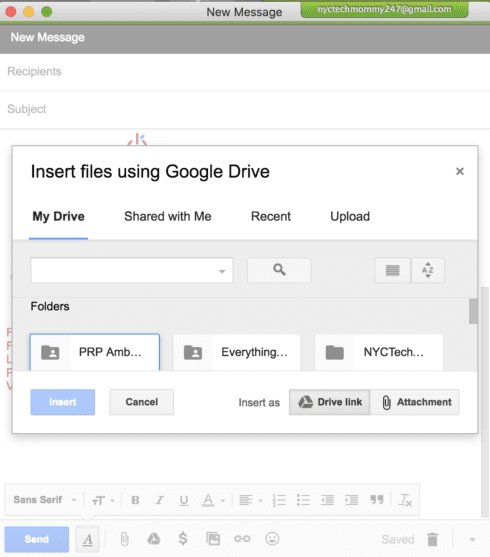Screen dimensions: 490x557
Task: Toggle bold formatting
Action: click(x=135, y=500)
